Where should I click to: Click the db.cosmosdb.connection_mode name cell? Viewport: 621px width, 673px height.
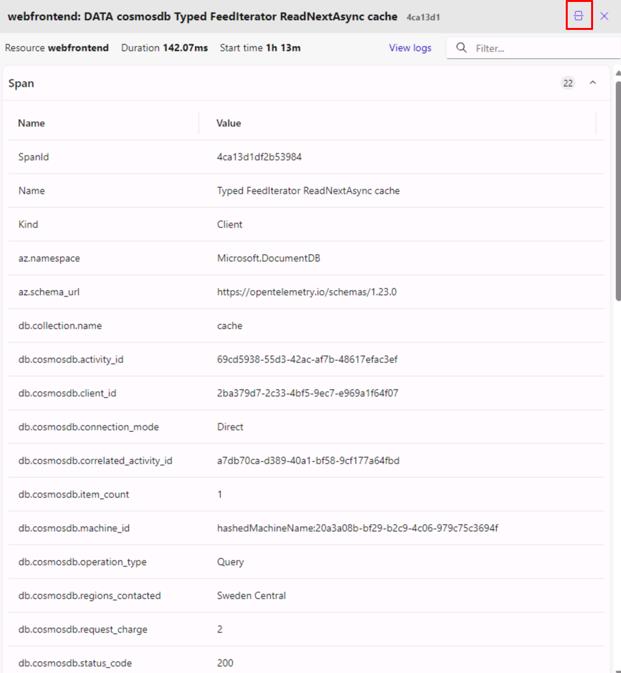89,427
